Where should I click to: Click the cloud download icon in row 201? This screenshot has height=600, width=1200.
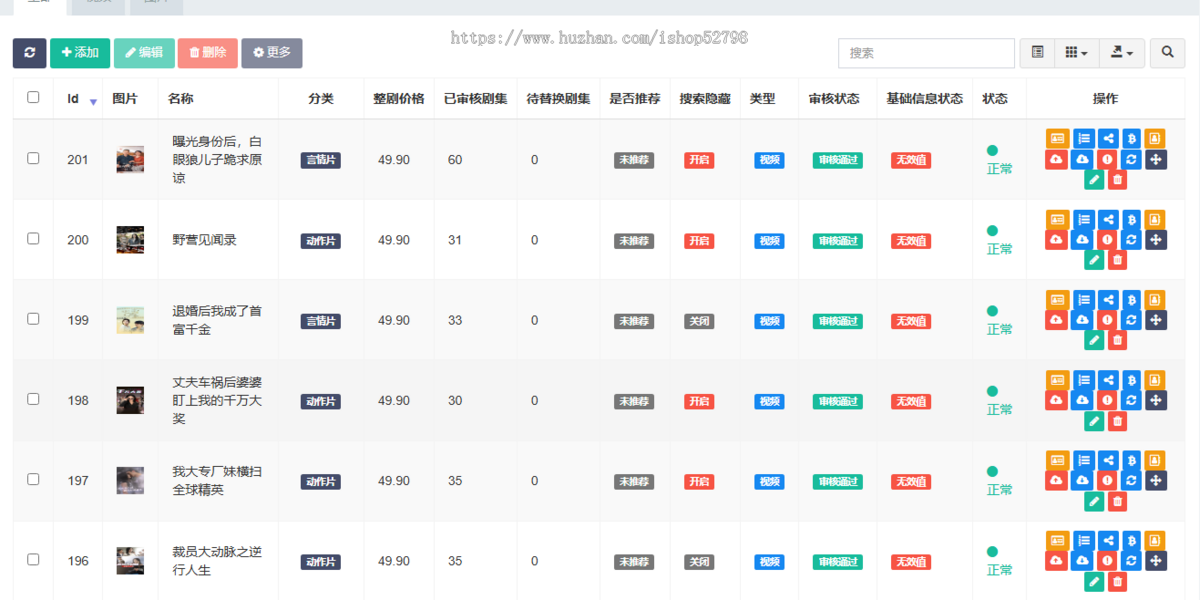pyautogui.click(x=1082, y=159)
